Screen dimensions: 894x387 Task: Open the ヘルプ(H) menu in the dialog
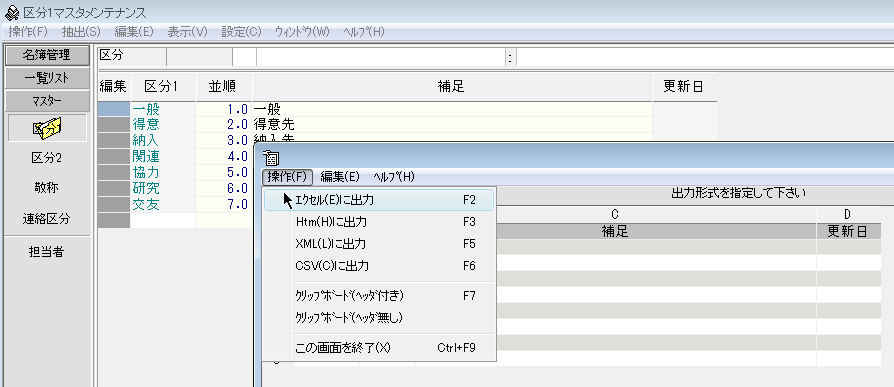click(393, 177)
